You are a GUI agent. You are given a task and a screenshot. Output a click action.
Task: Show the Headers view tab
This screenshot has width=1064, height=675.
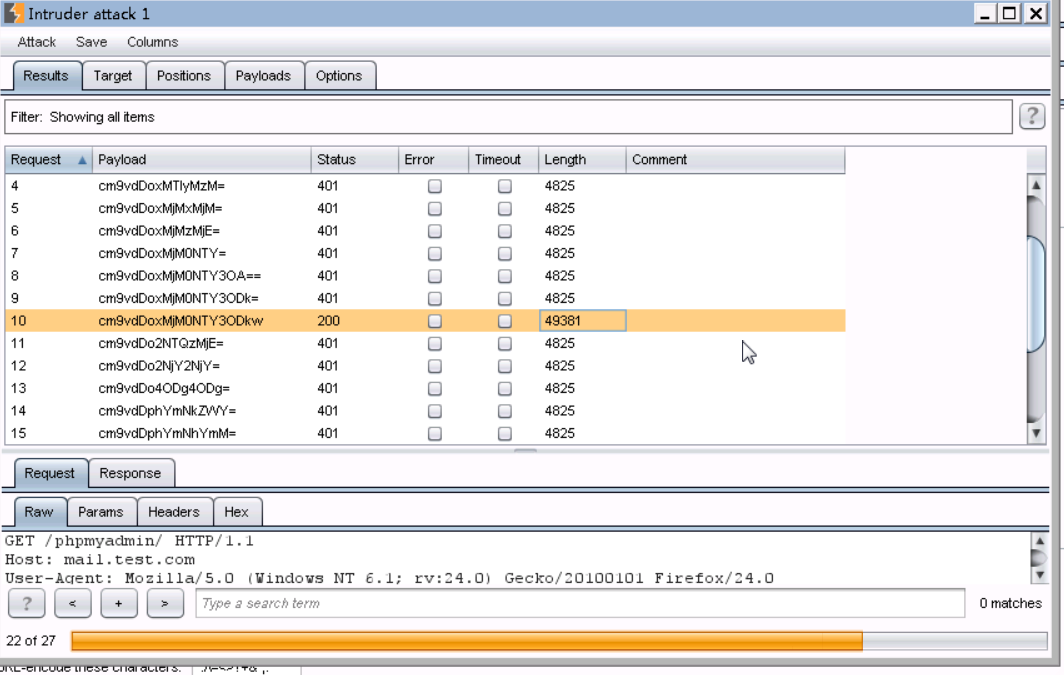[x=174, y=512]
